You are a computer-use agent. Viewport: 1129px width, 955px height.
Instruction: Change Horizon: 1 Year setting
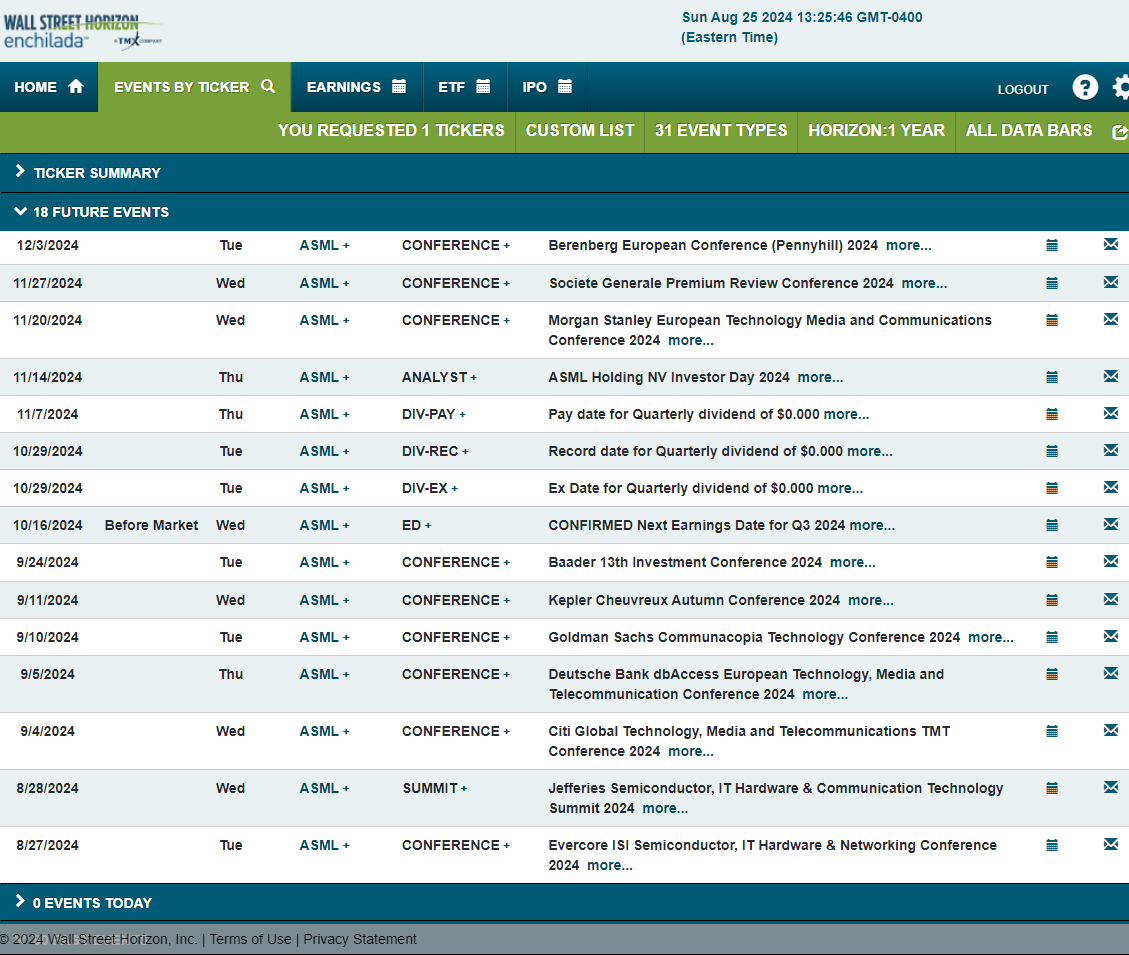(876, 130)
